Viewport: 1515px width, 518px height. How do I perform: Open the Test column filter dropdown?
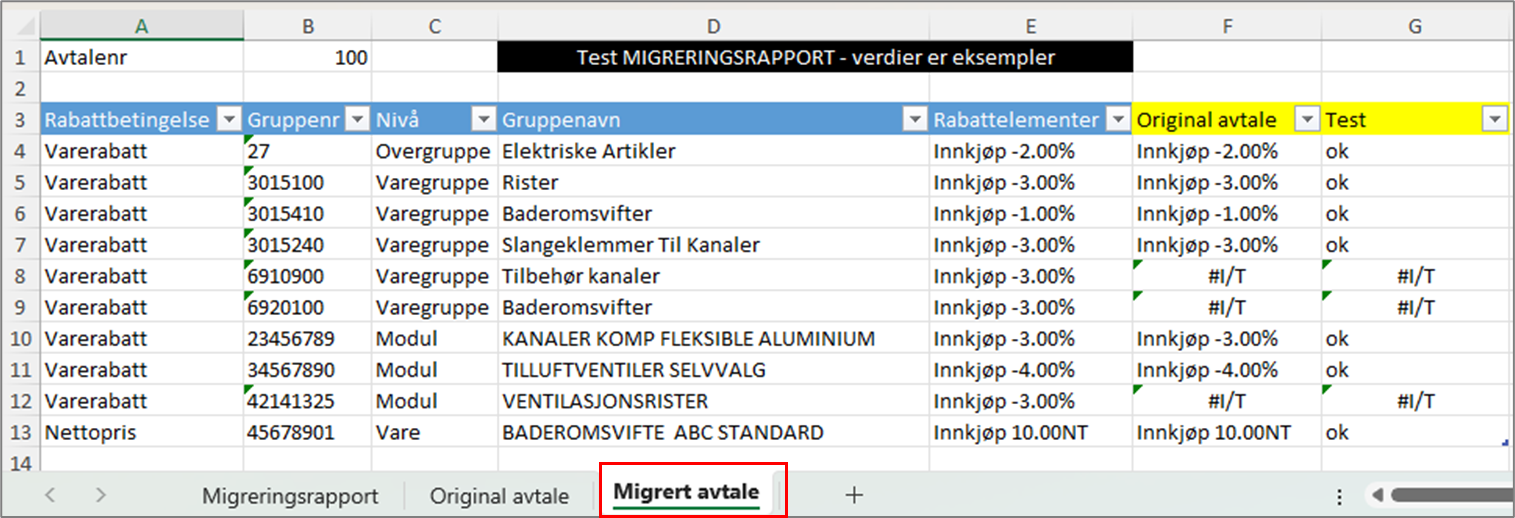1494,120
